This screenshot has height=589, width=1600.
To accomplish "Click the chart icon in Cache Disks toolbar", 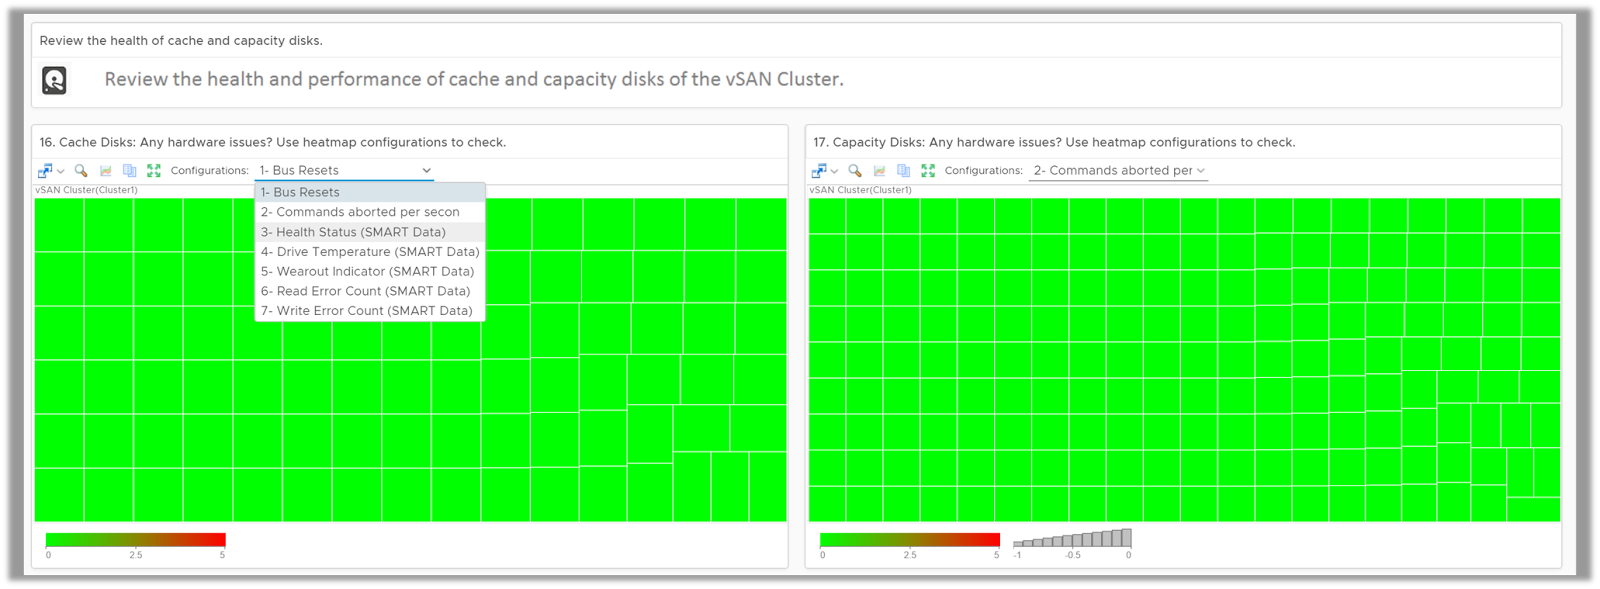I will pyautogui.click(x=106, y=171).
